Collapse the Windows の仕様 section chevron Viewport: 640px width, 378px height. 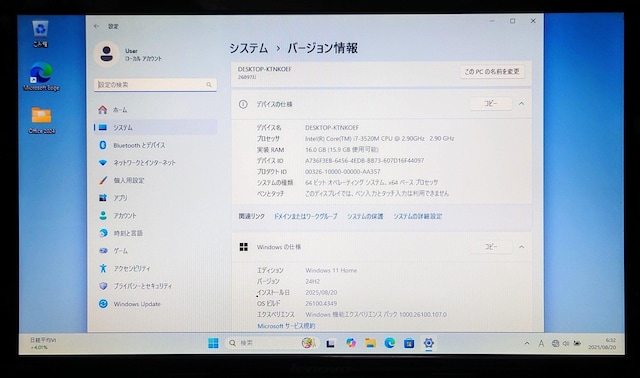[x=521, y=247]
